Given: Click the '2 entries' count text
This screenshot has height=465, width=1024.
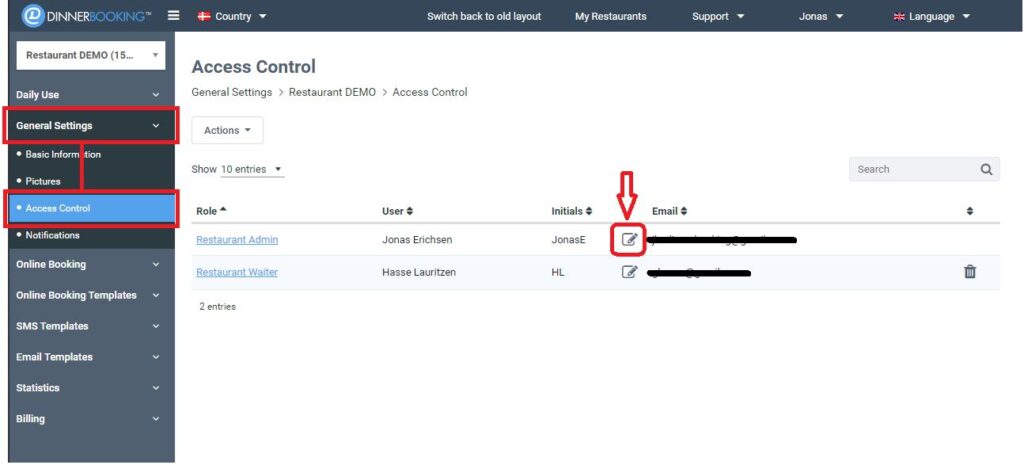Looking at the screenshot, I should tap(217, 306).
